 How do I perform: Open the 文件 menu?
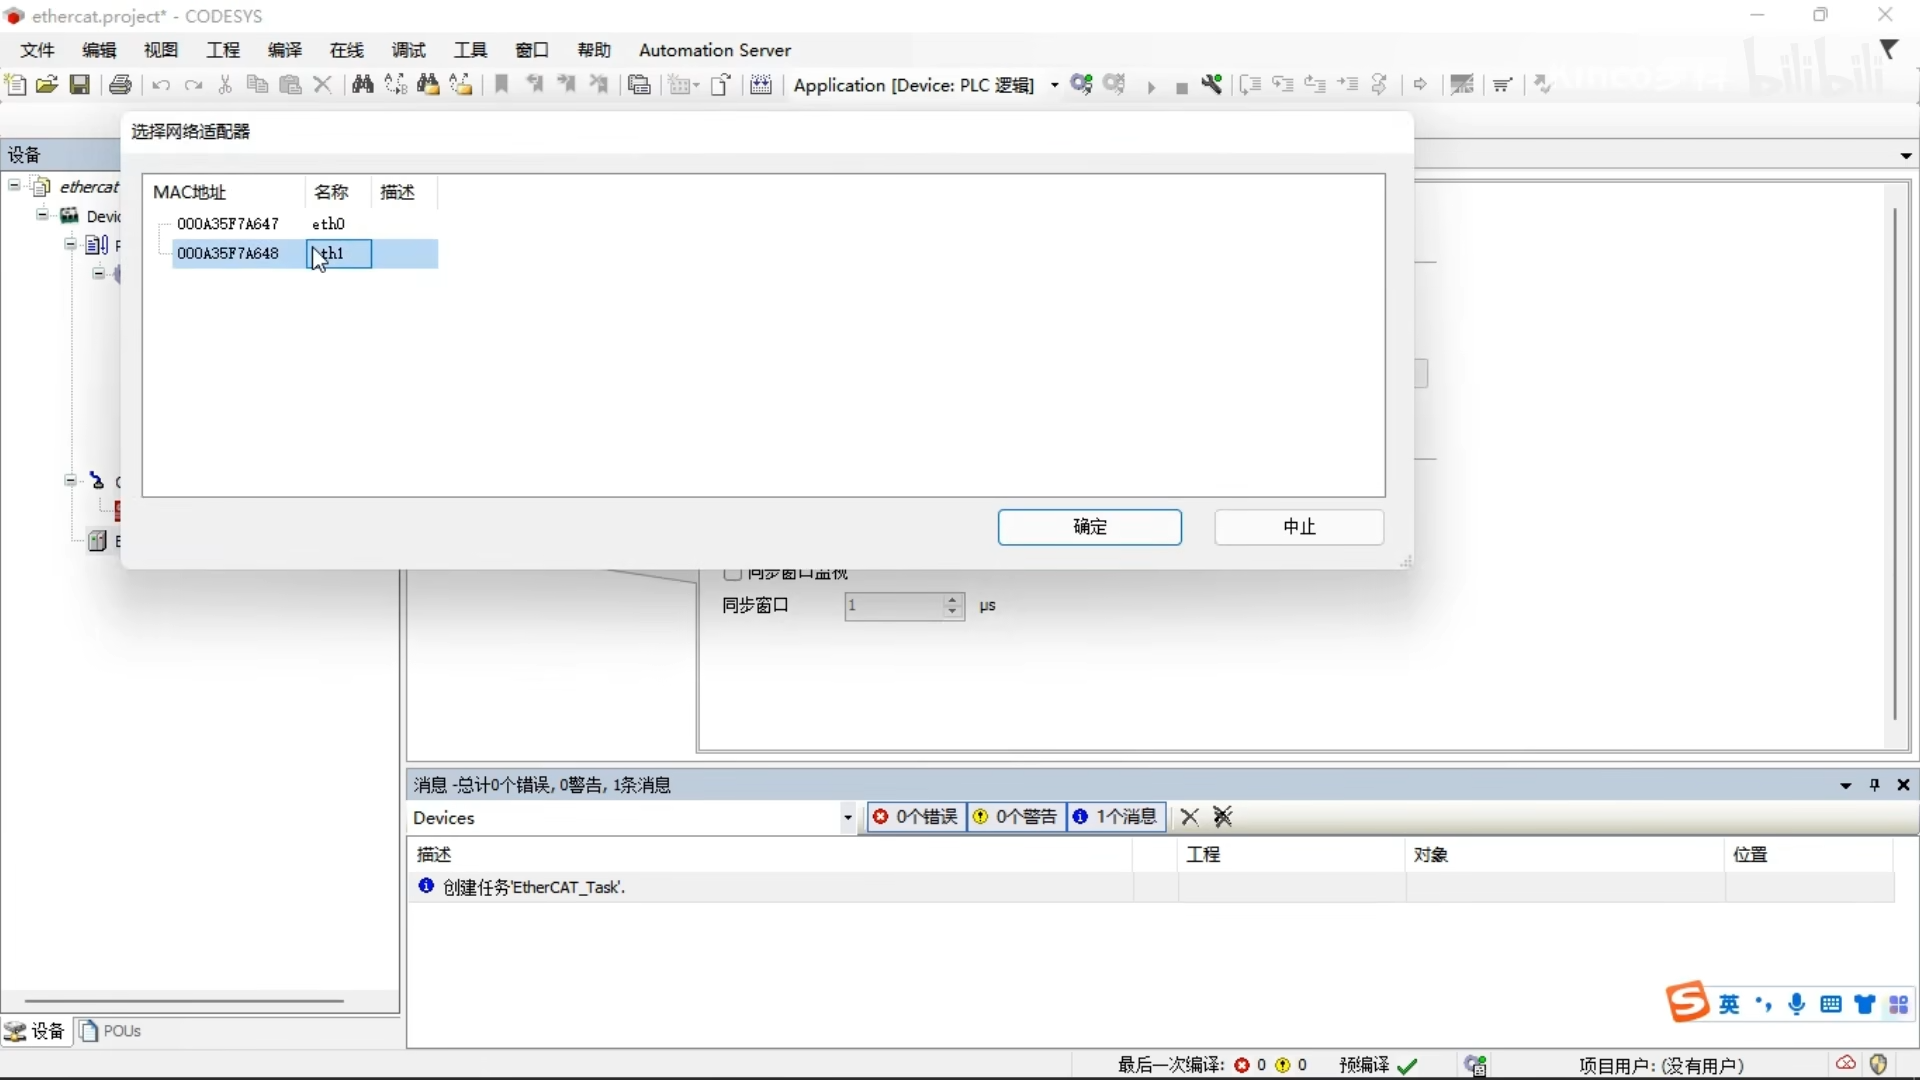click(x=37, y=50)
